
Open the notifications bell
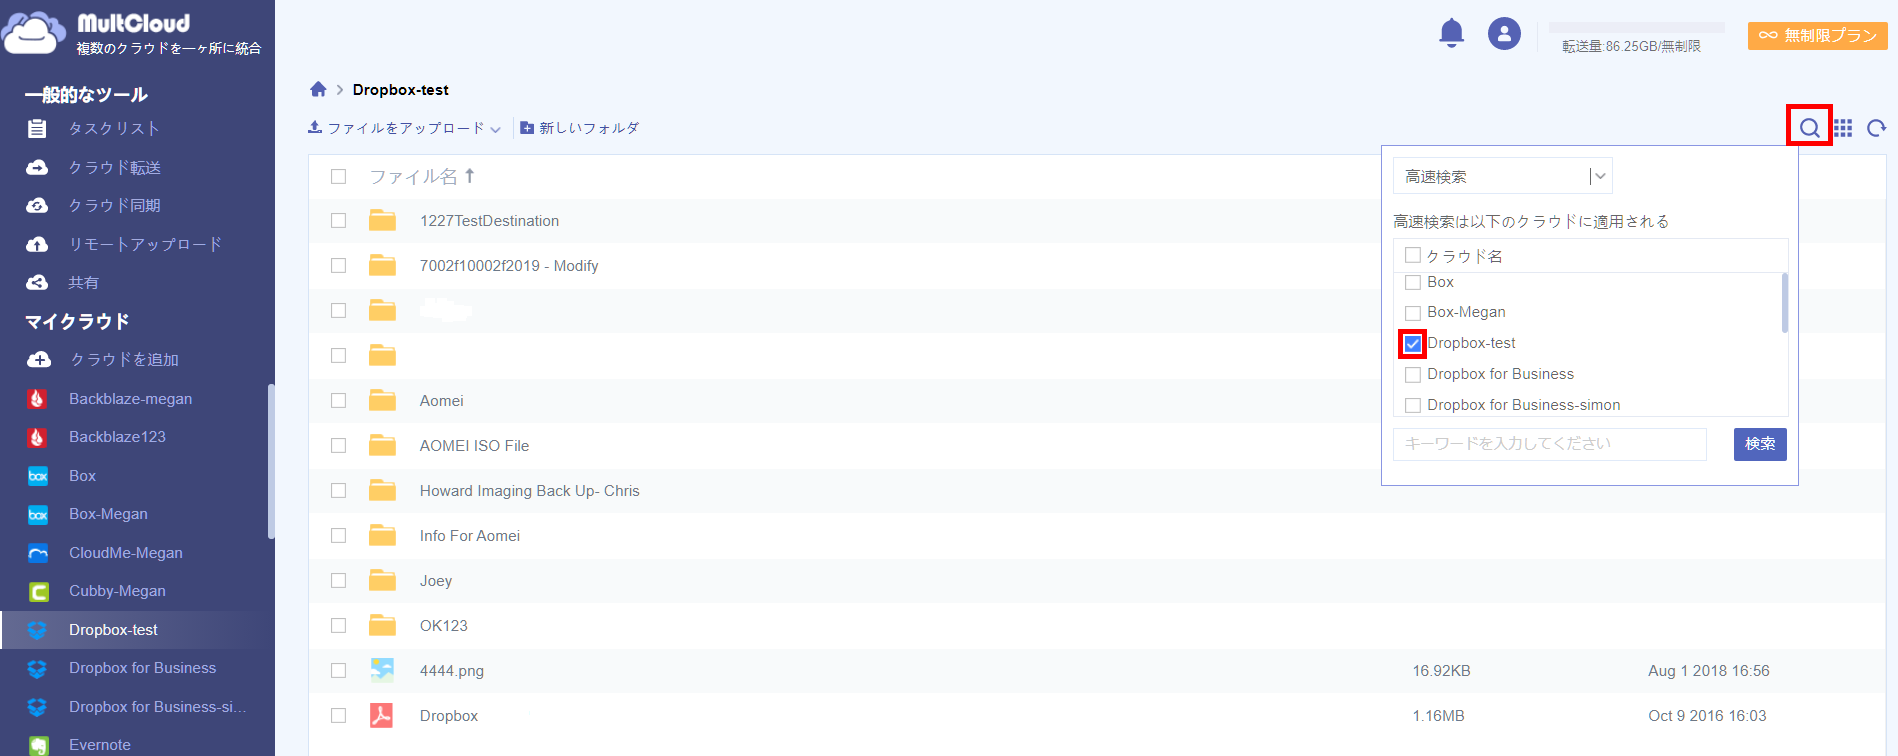1451,33
